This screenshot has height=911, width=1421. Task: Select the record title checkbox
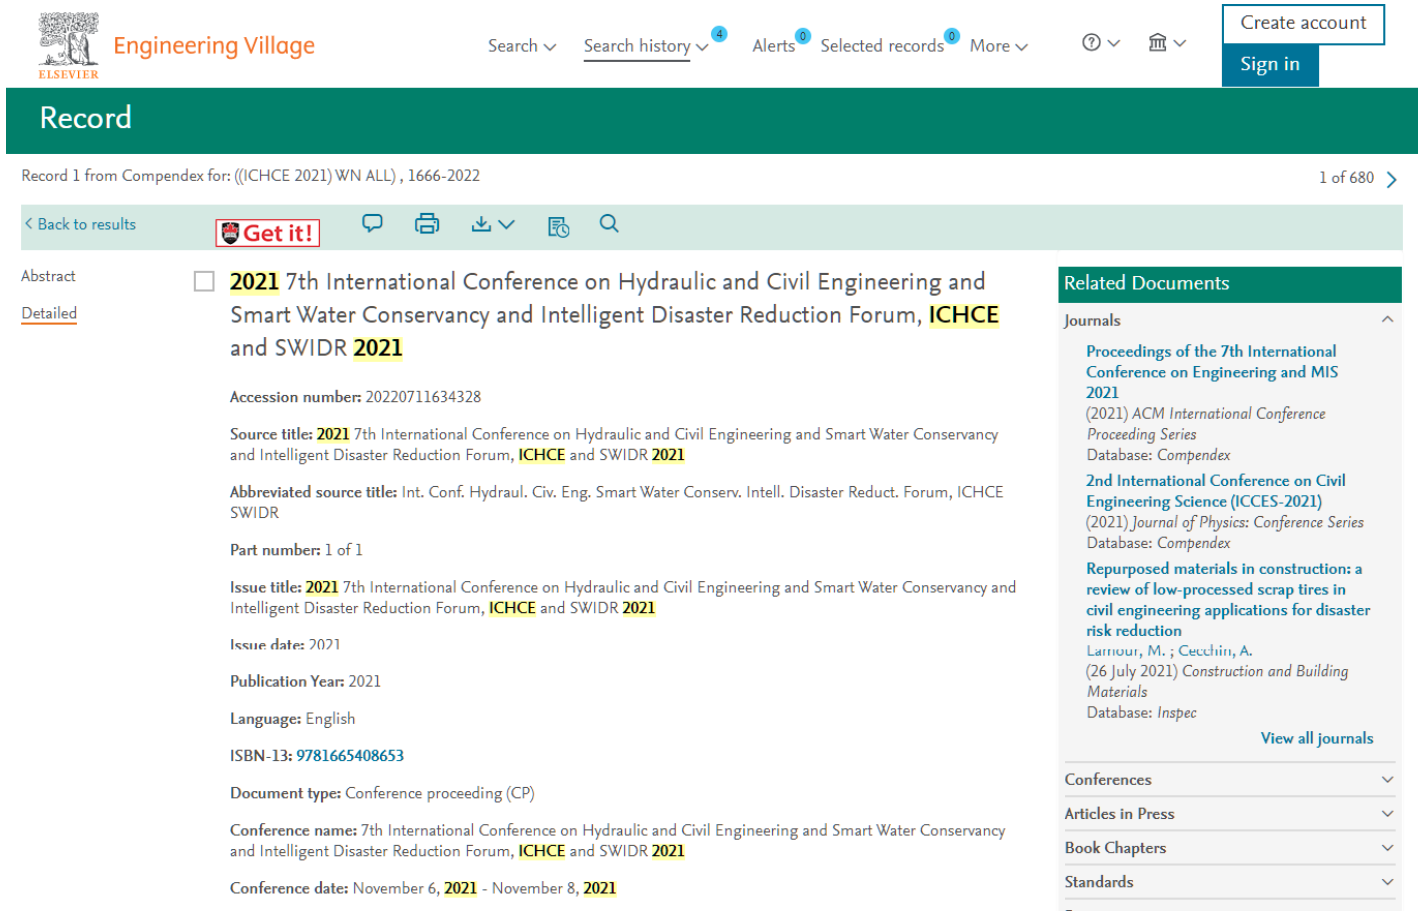204,282
